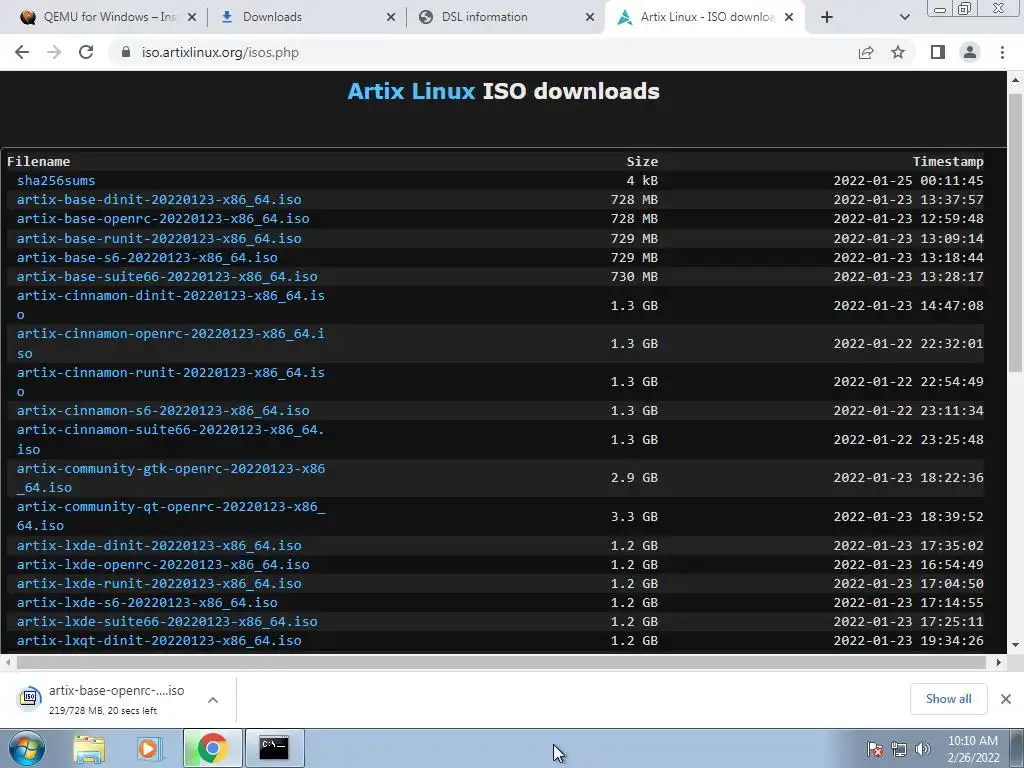1024x768 pixels.
Task: Go back to the previous page
Action: point(22,52)
